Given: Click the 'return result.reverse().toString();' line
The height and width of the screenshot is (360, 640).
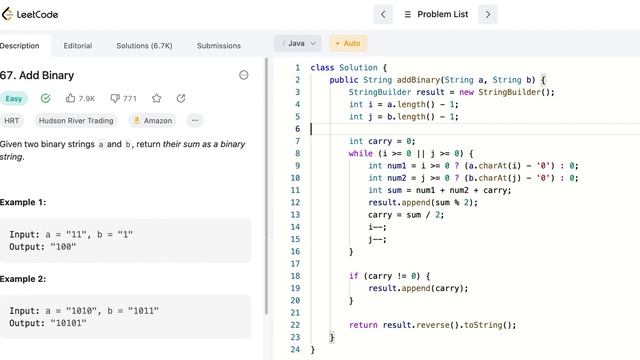Looking at the screenshot, I should pos(433,325).
